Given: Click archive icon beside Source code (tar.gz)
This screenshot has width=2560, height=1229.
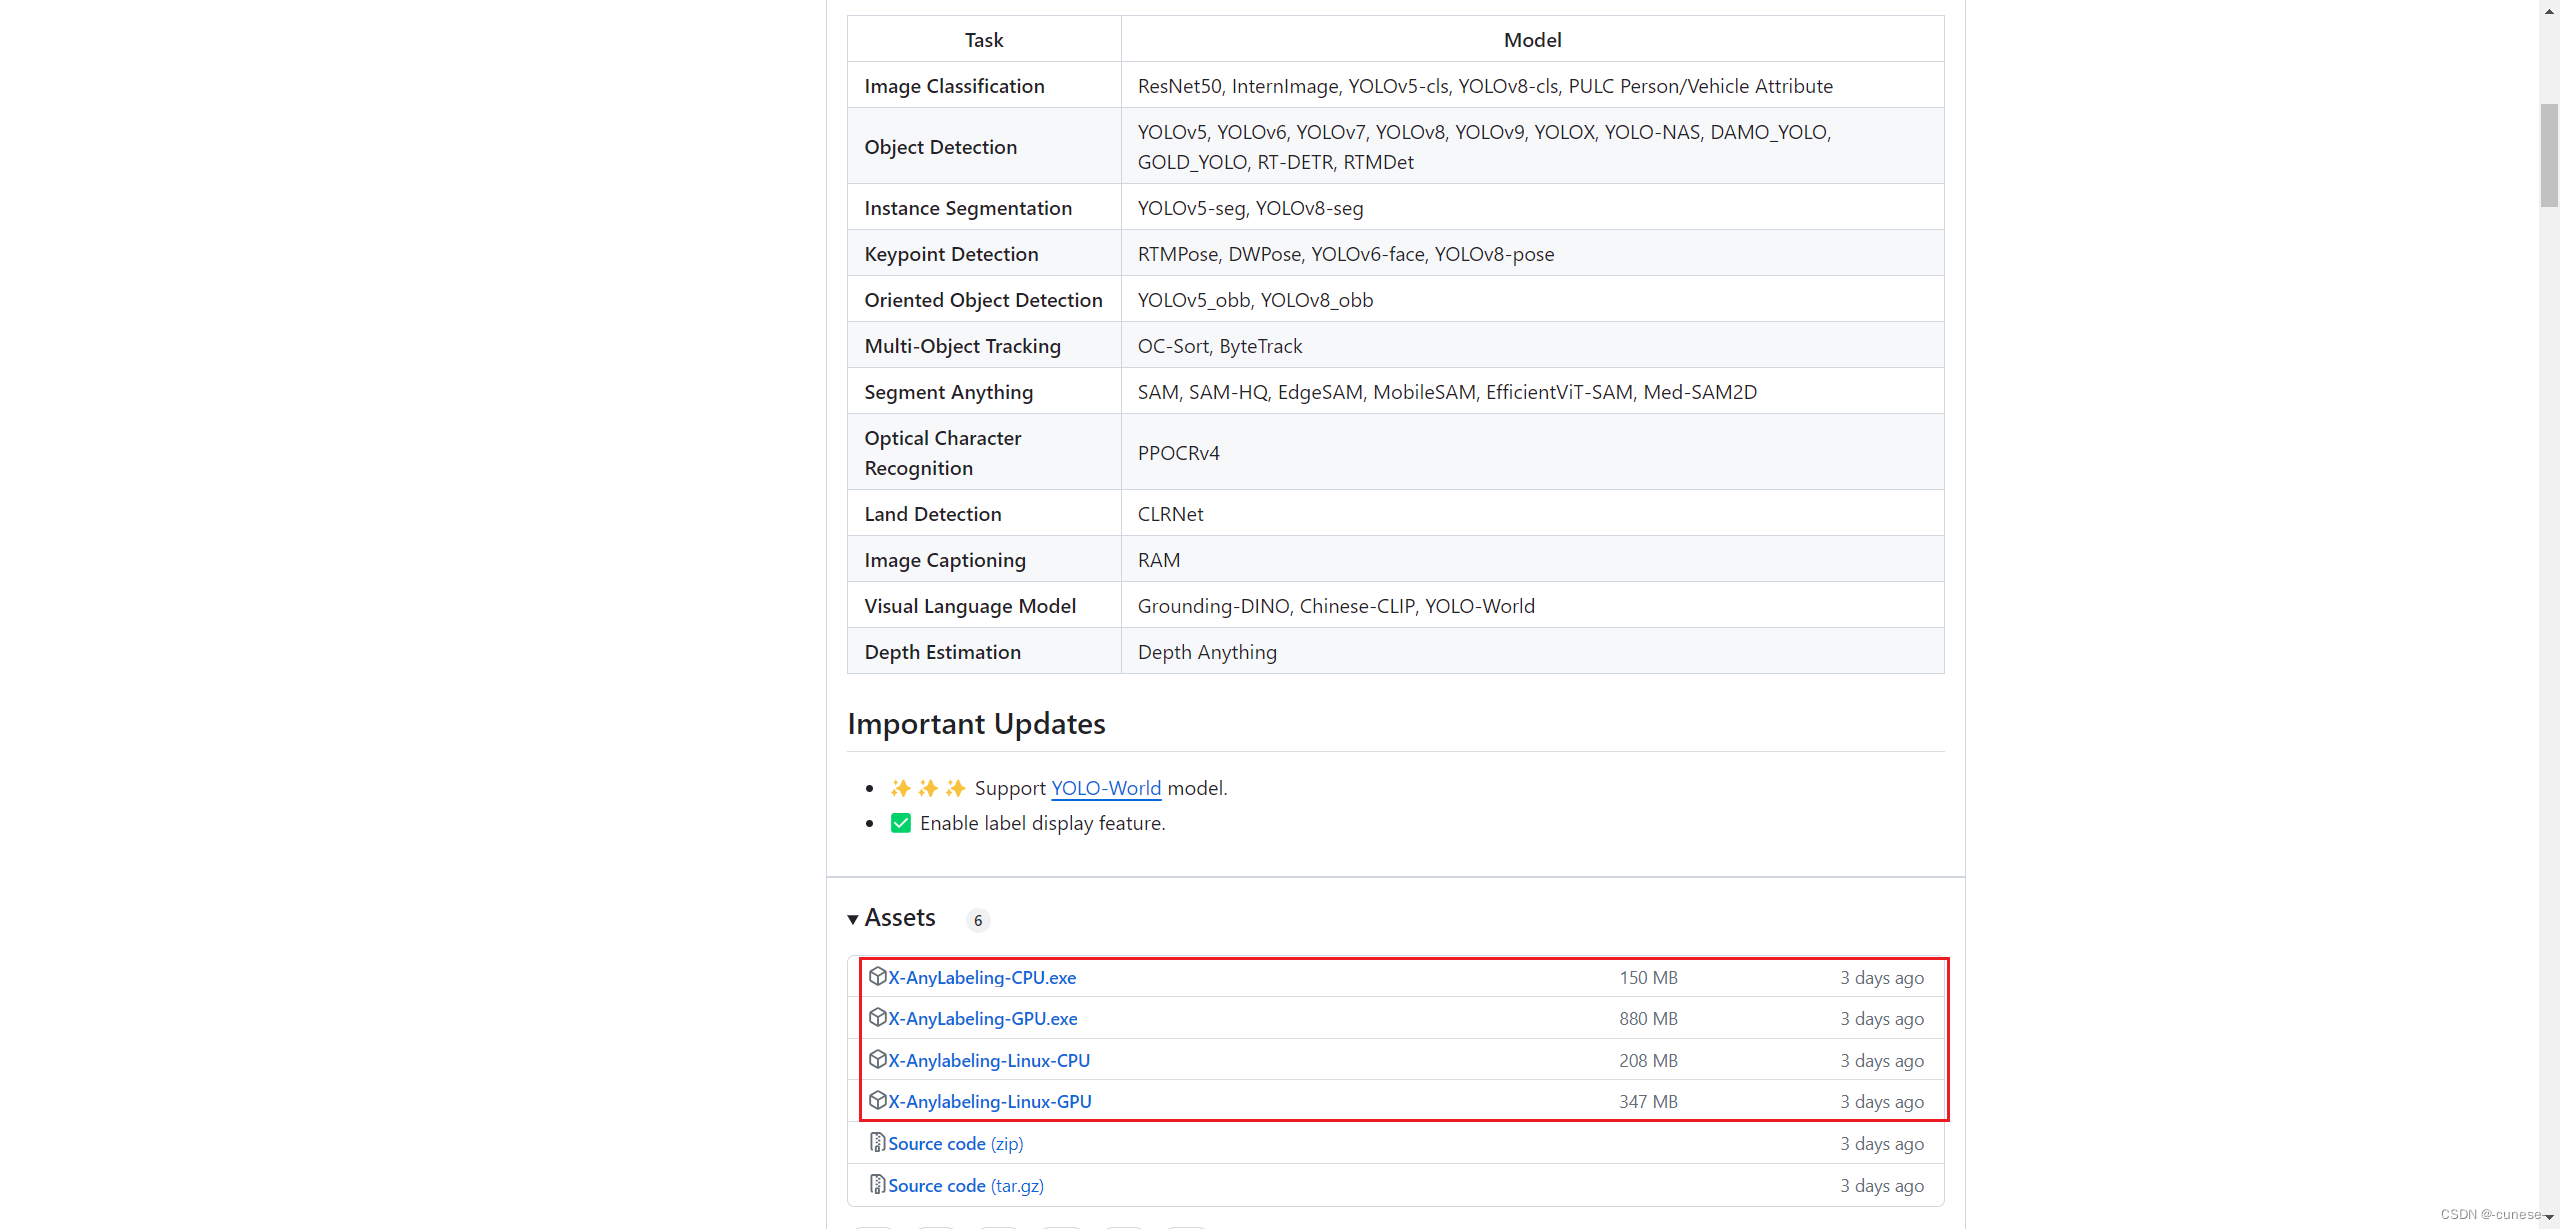Looking at the screenshot, I should pyautogui.click(x=877, y=1184).
